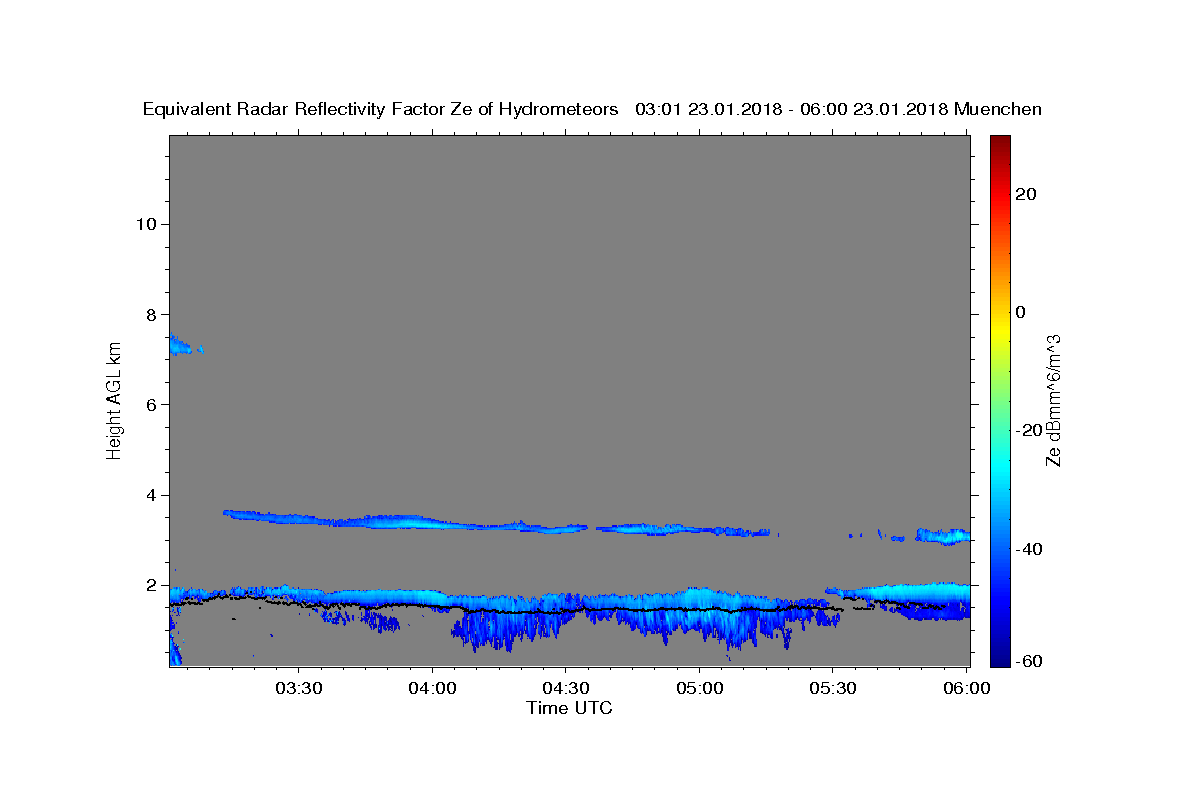This screenshot has height=800, width=1200.
Task: Click the colorbar label 'Ze dBmm^6/m^3'
Action: 1052,400
